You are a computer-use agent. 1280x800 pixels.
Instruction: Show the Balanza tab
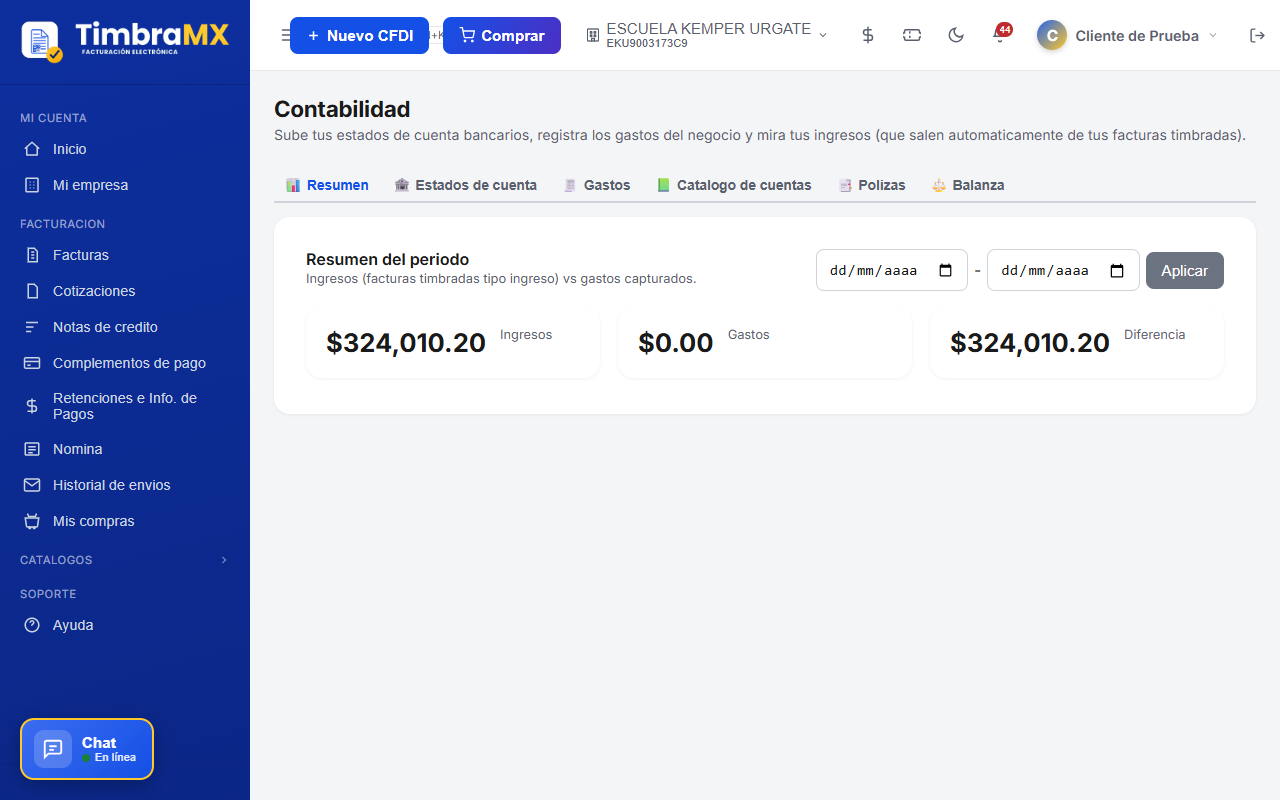click(x=968, y=185)
